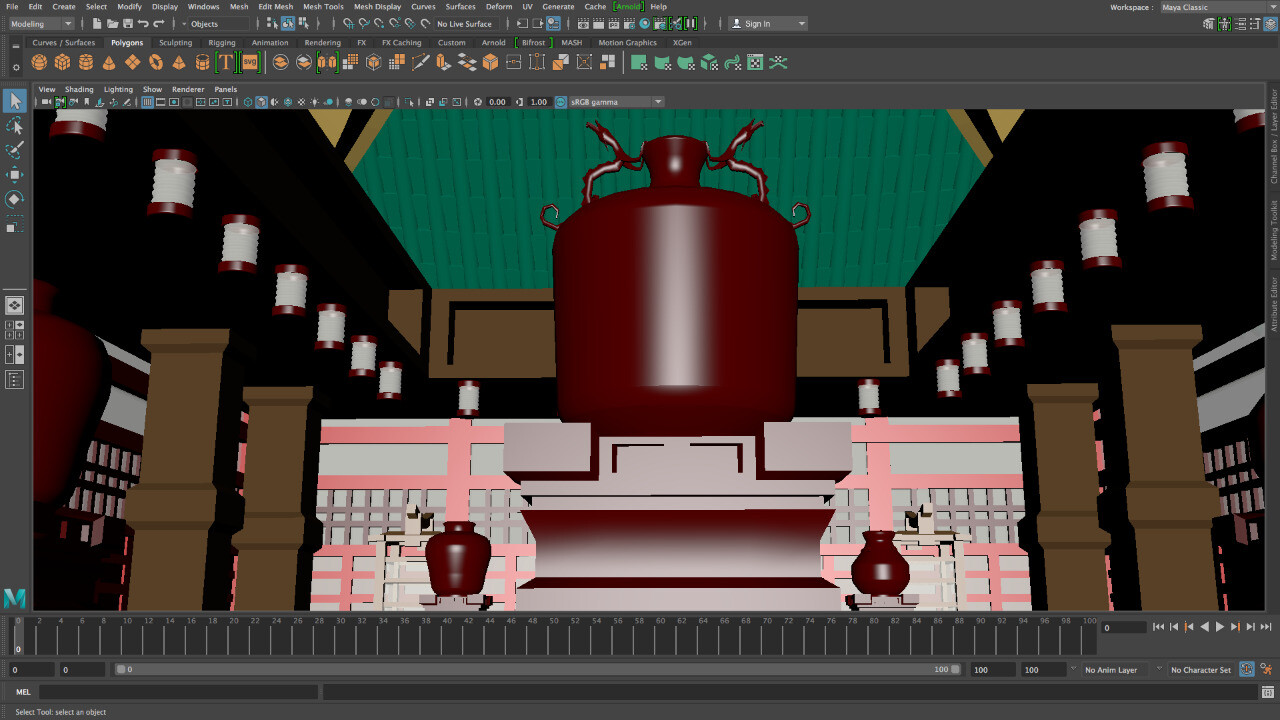Open the Menu Set dropdown showing Modeling
1280x720 pixels.
(x=40, y=23)
